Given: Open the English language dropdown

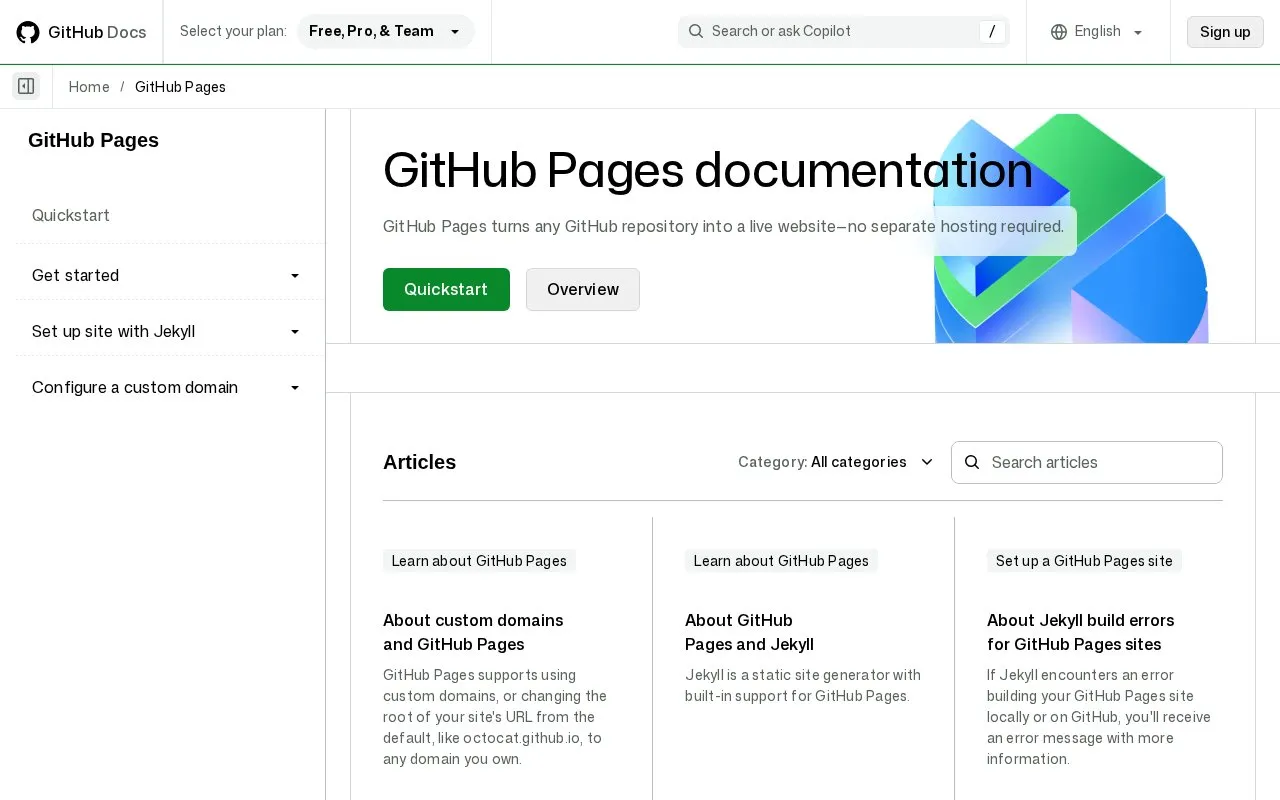Looking at the screenshot, I should pyautogui.click(x=1097, y=32).
